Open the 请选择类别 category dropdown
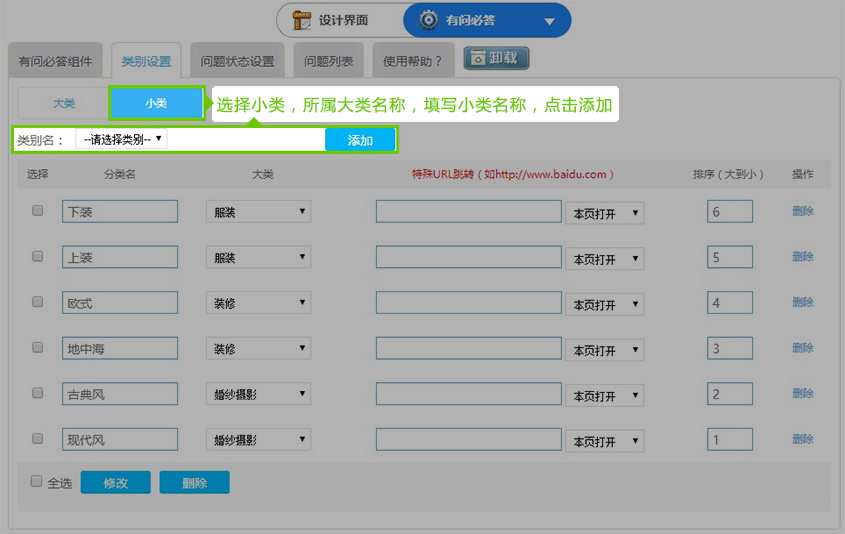Screen dimensions: 845x534 point(122,140)
